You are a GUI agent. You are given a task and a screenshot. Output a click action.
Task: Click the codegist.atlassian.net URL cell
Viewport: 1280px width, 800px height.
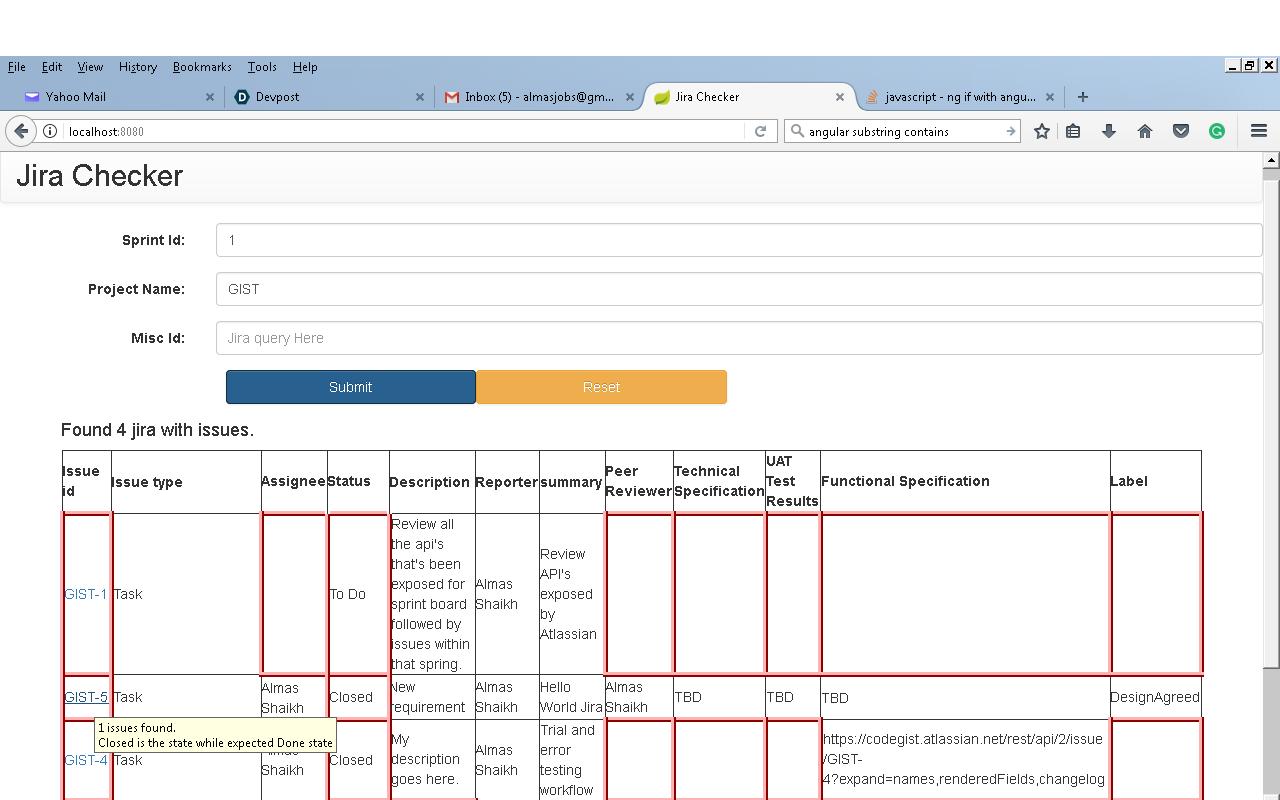pos(963,759)
